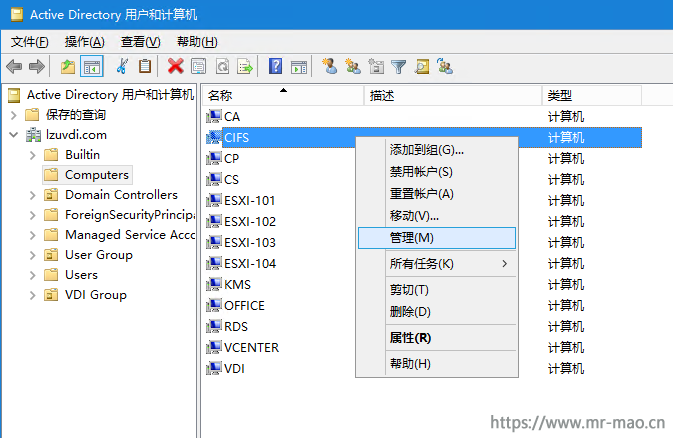This screenshot has width=673, height=438.
Task: Click the Find objects toolbar icon
Action: pyautogui.click(x=422, y=67)
